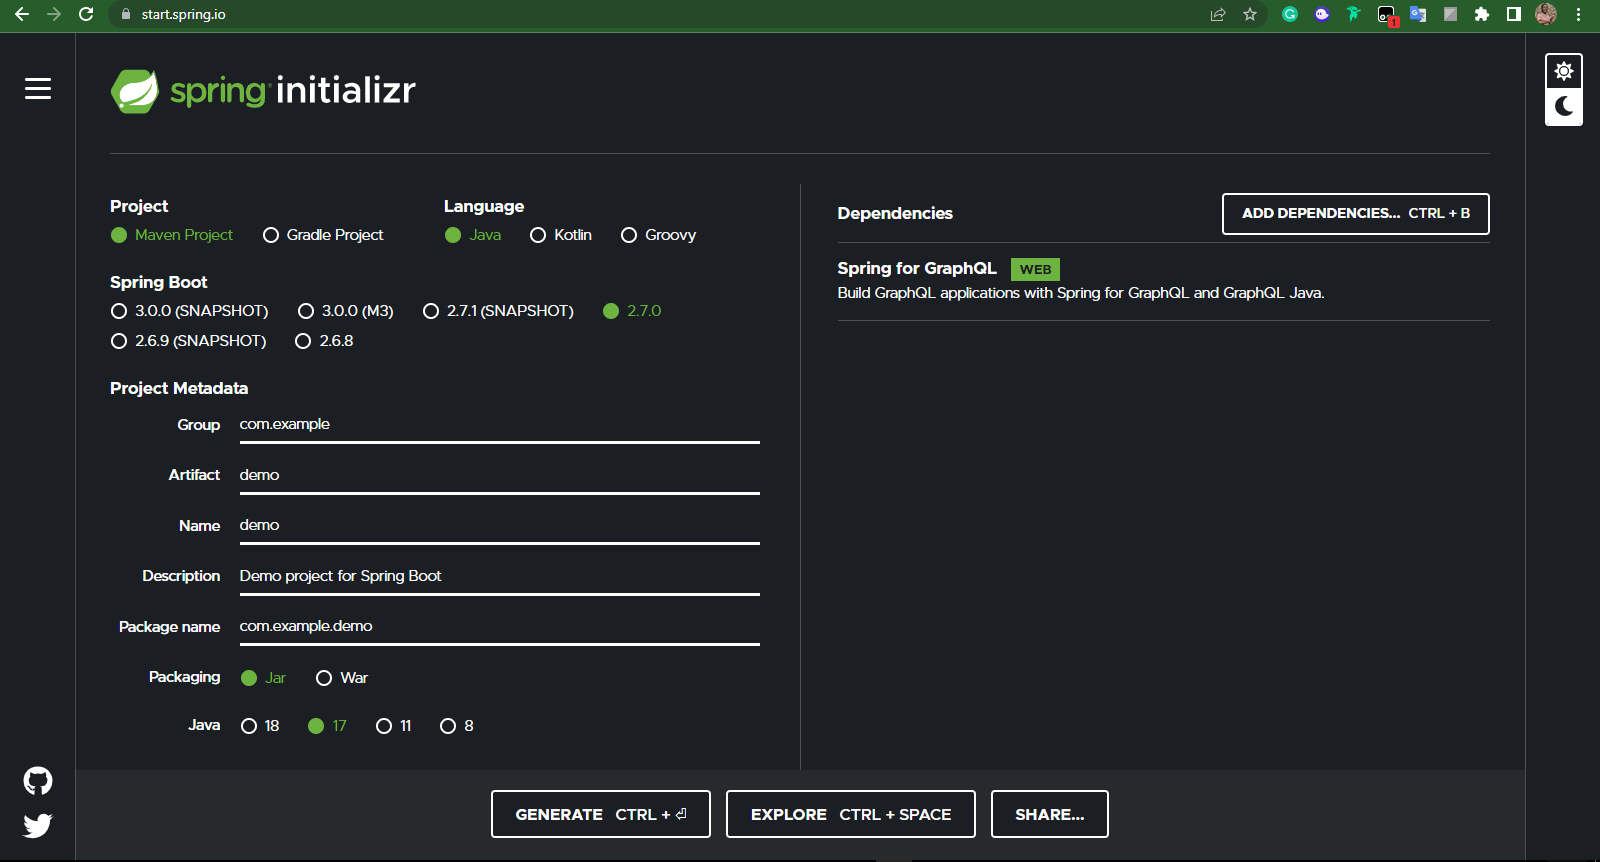Viewport: 1600px width, 862px height.
Task: Reload the page in browser
Action: pos(86,14)
